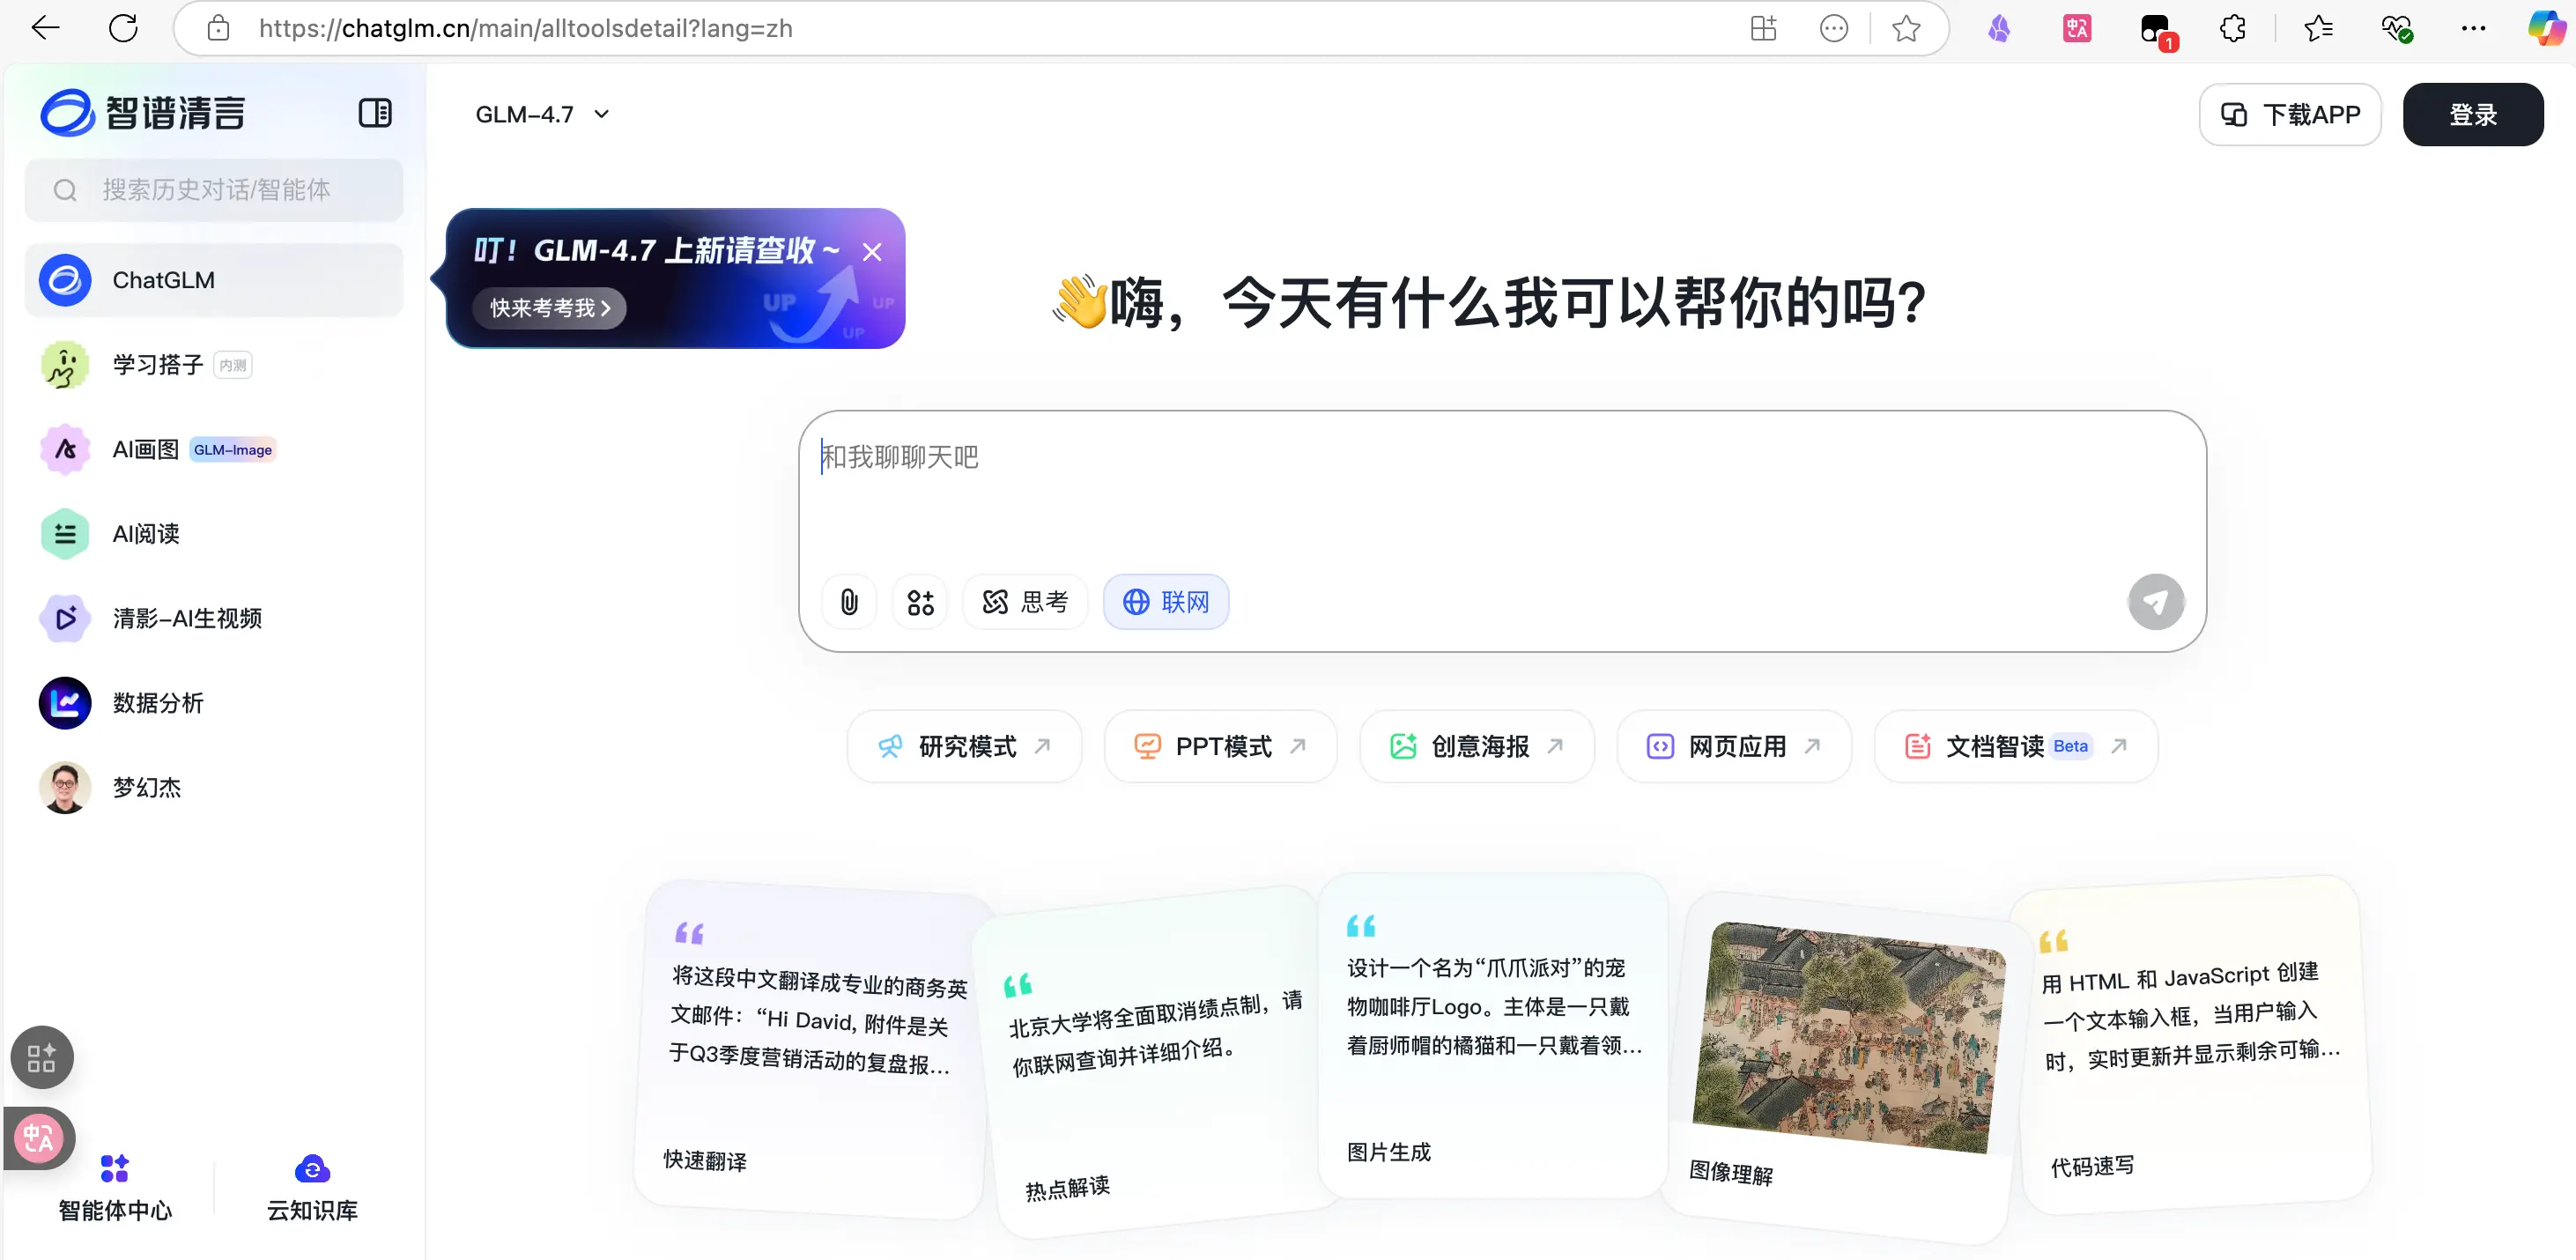The image size is (2576, 1260).
Task: Click the 下载APP button
Action: 2289,114
